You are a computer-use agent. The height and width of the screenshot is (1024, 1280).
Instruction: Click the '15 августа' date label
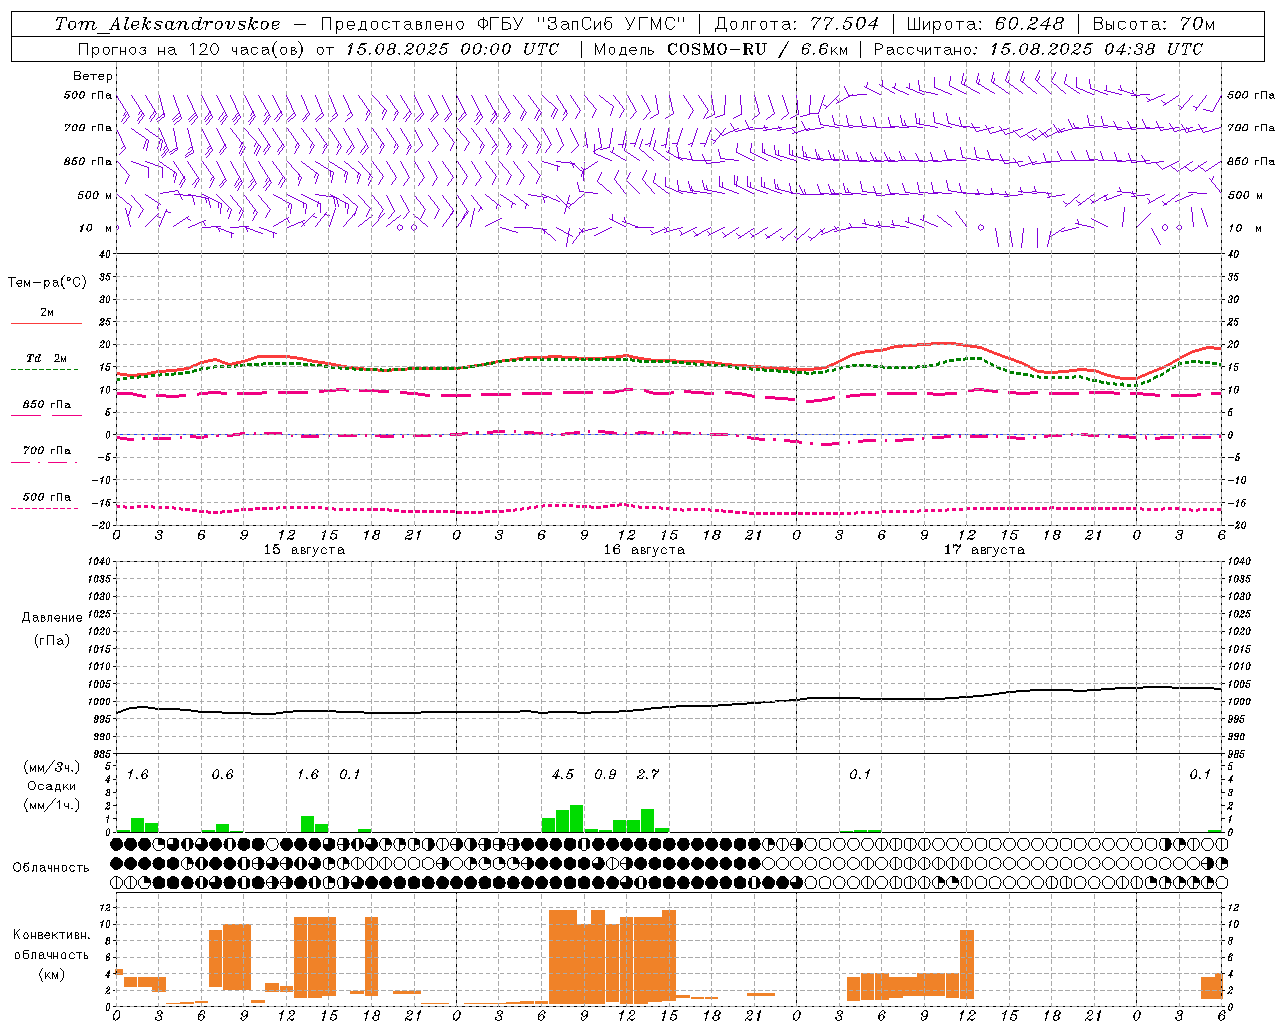click(304, 550)
